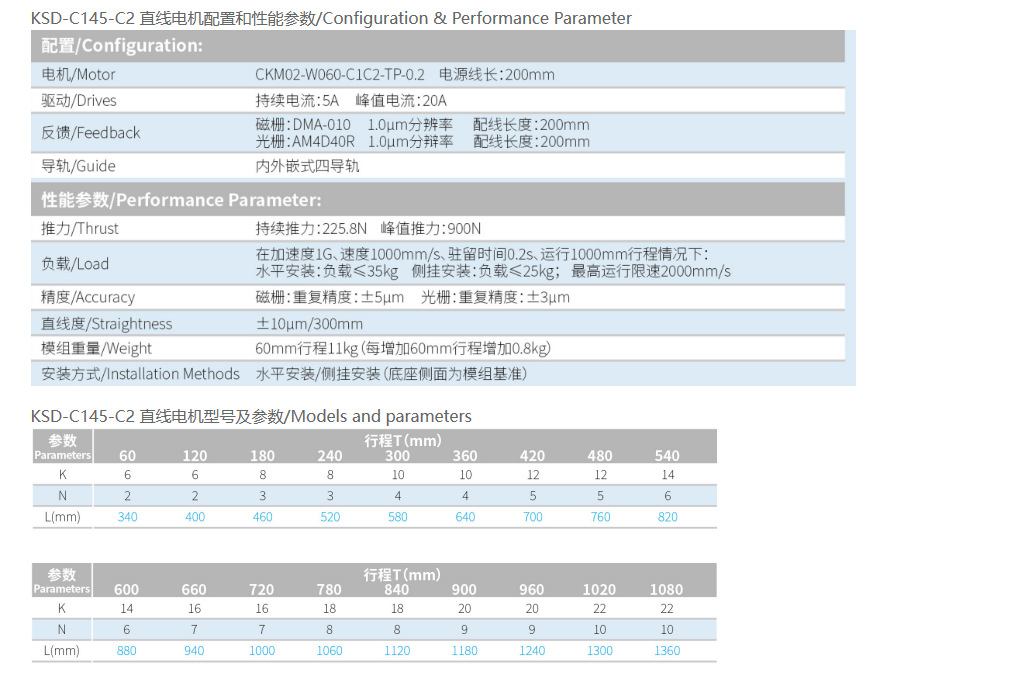This screenshot has height=674, width=1025.
Task: Click the 驱动/Drives row label
Action: (x=79, y=101)
